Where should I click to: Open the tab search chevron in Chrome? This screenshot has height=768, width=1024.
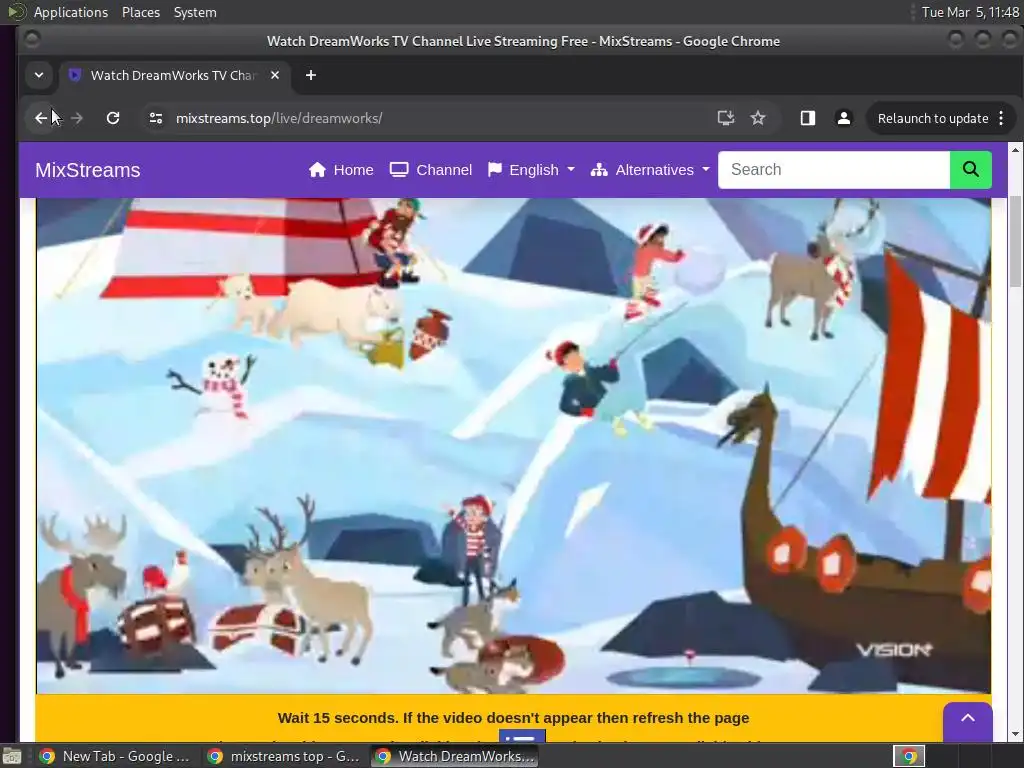tap(39, 75)
